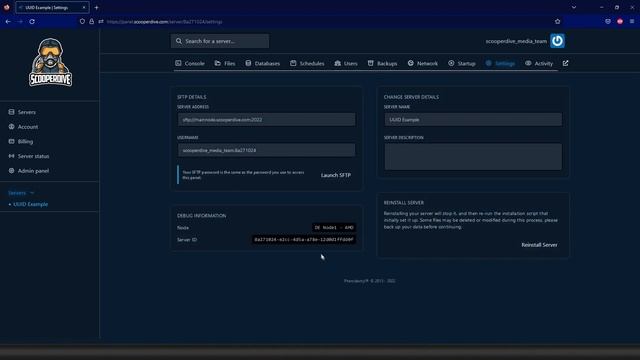Open Server status in the sidebar
The image size is (640, 360).
(29, 156)
